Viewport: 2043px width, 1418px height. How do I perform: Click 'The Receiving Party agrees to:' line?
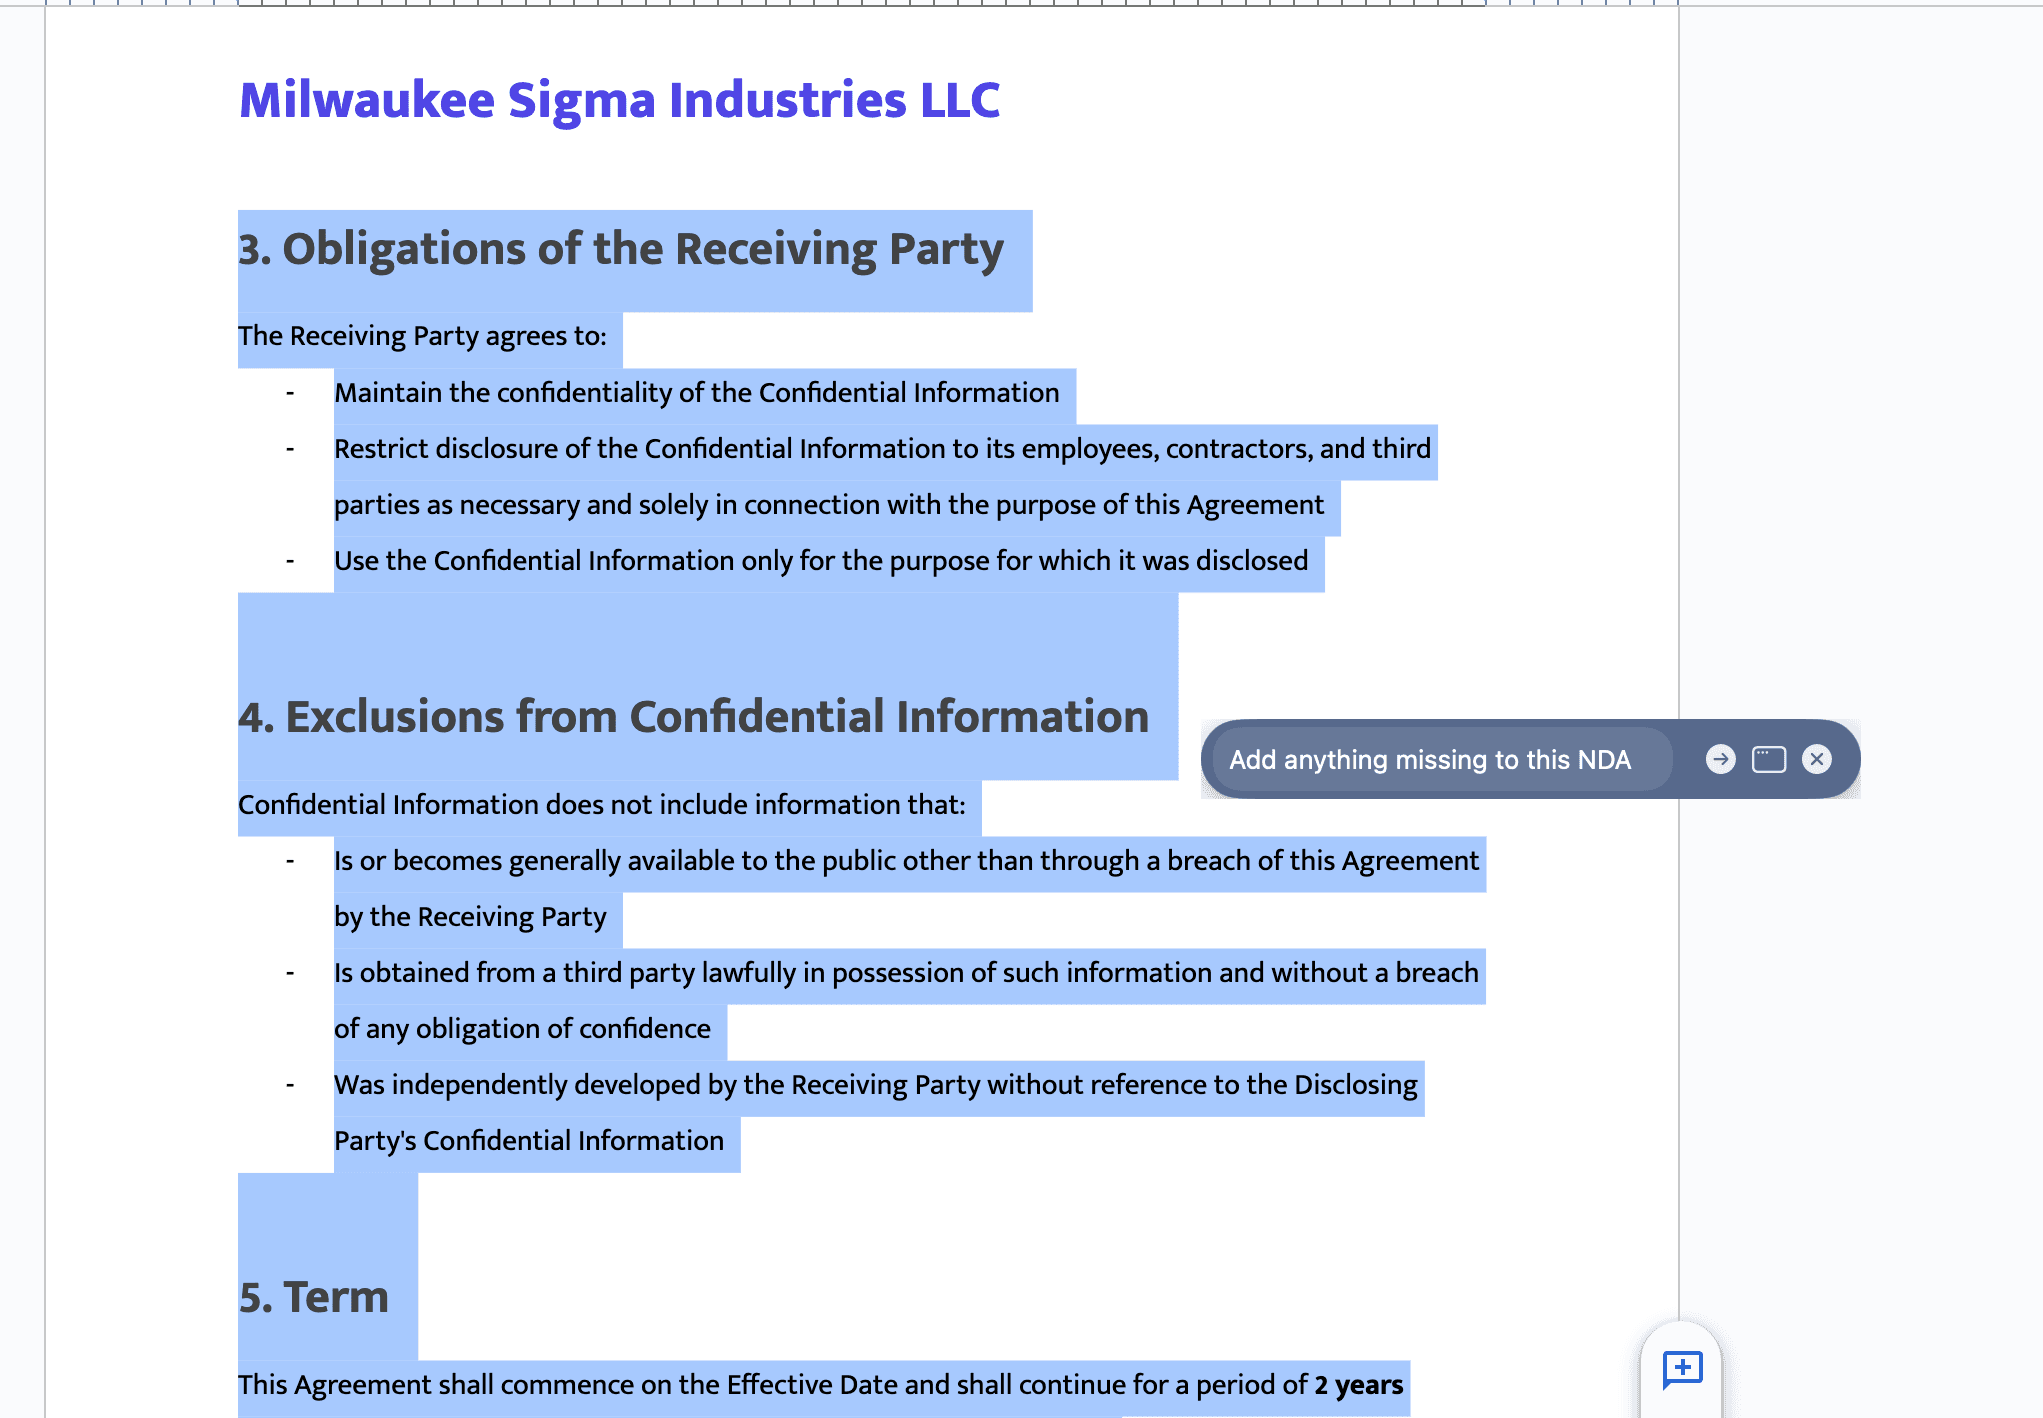pyautogui.click(x=422, y=336)
